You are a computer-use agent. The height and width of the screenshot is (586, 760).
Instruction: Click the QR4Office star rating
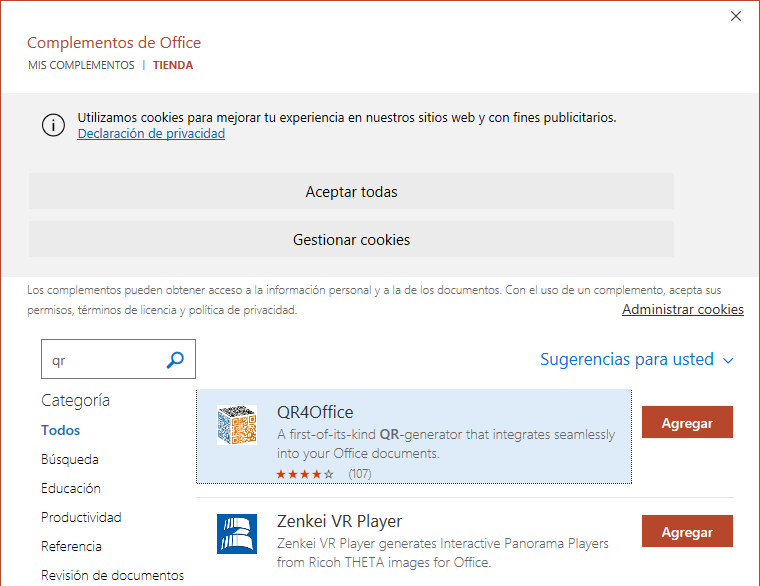tap(305, 473)
